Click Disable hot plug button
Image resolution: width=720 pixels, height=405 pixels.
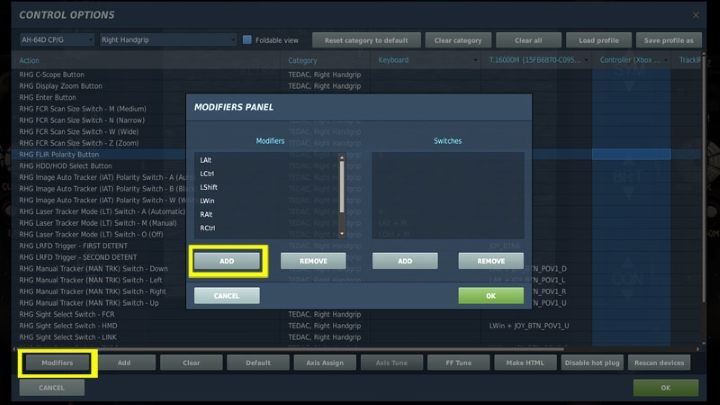click(592, 363)
